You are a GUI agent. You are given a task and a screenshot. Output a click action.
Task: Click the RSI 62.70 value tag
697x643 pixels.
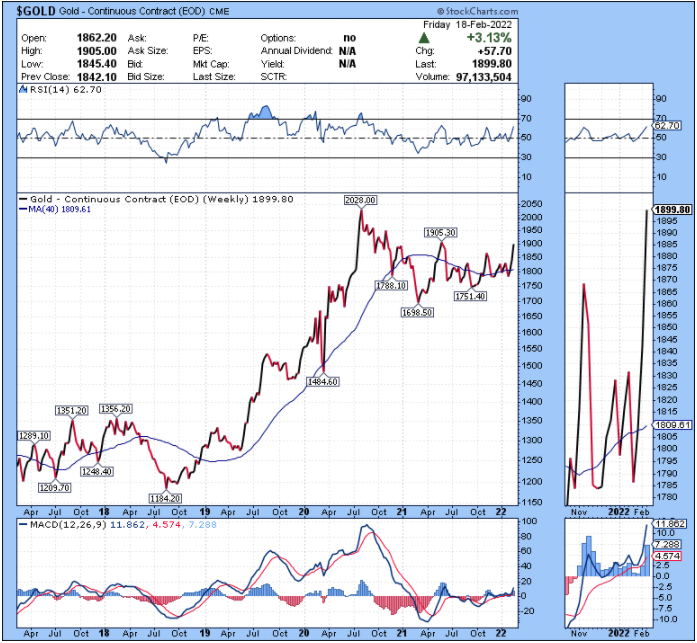(x=666, y=126)
